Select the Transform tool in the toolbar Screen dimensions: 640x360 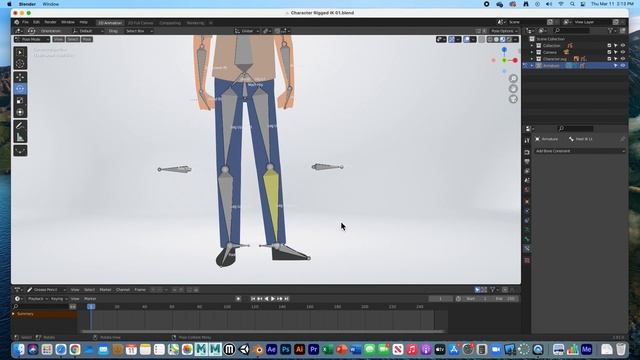point(20,112)
